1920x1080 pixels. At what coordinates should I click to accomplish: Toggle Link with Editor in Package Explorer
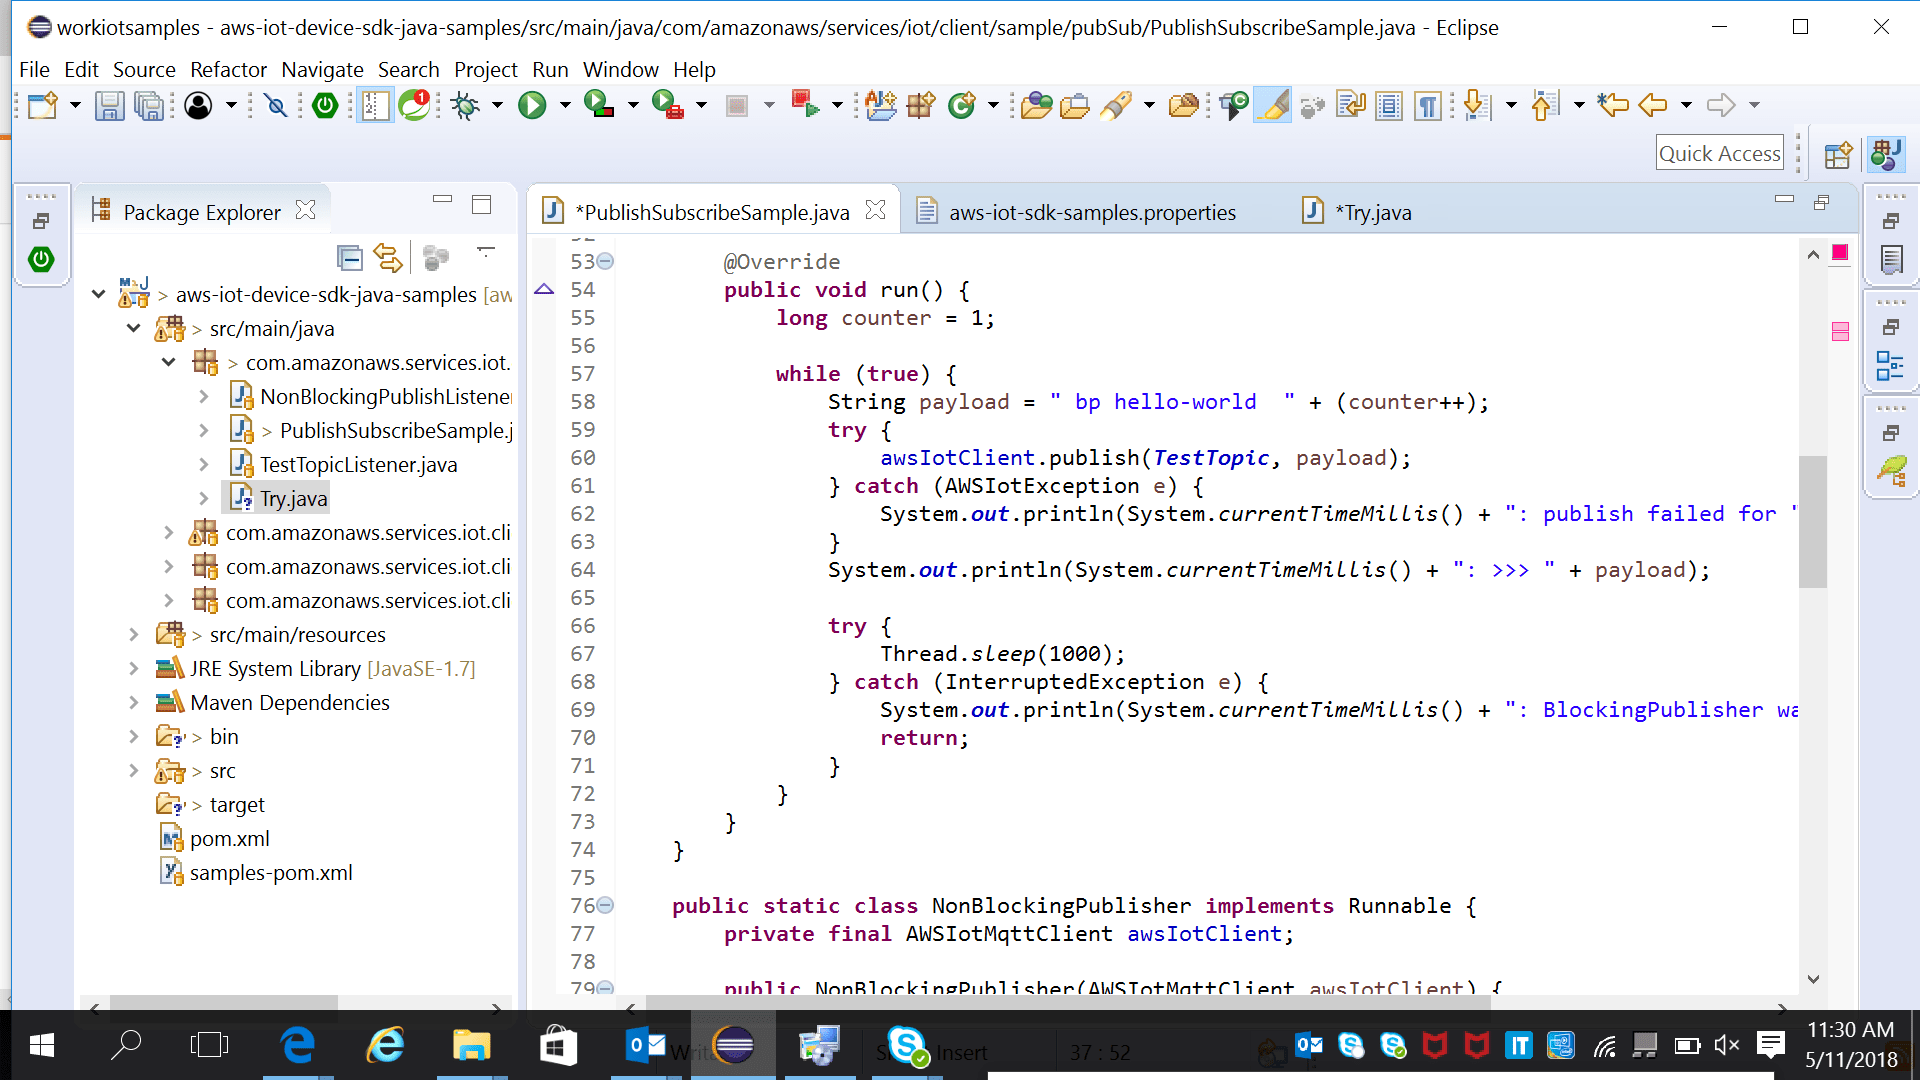tap(388, 258)
